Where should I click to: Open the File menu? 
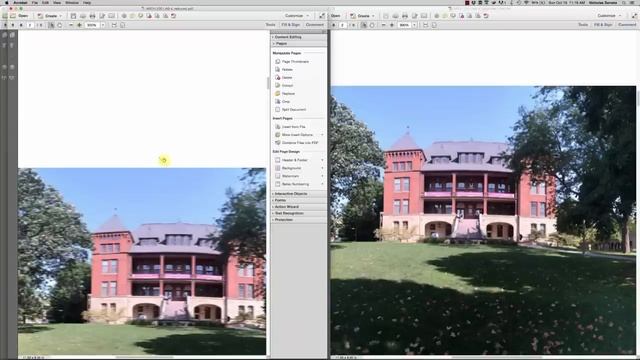(x=35, y=2)
